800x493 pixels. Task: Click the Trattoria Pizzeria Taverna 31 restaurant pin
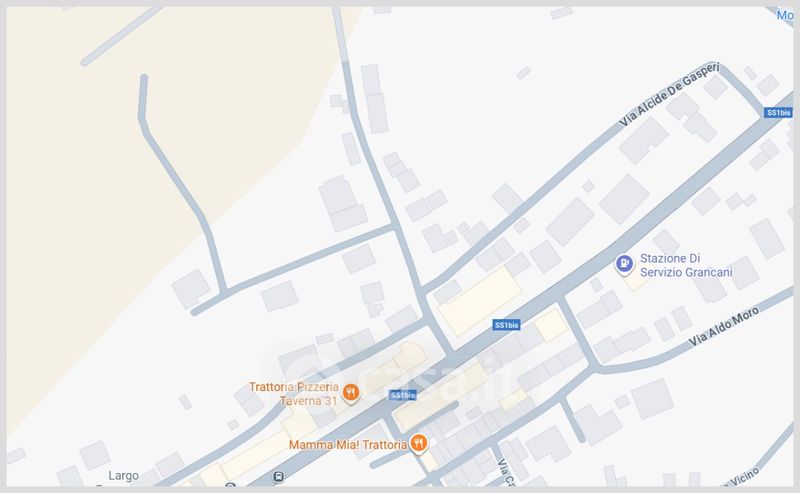pos(351,393)
